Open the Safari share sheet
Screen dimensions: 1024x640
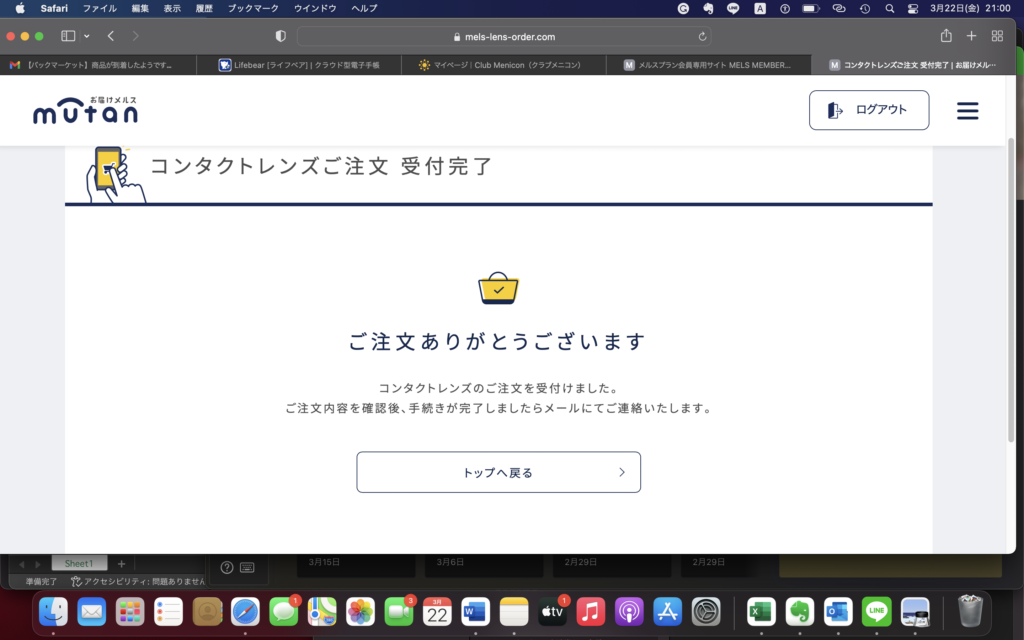944,36
